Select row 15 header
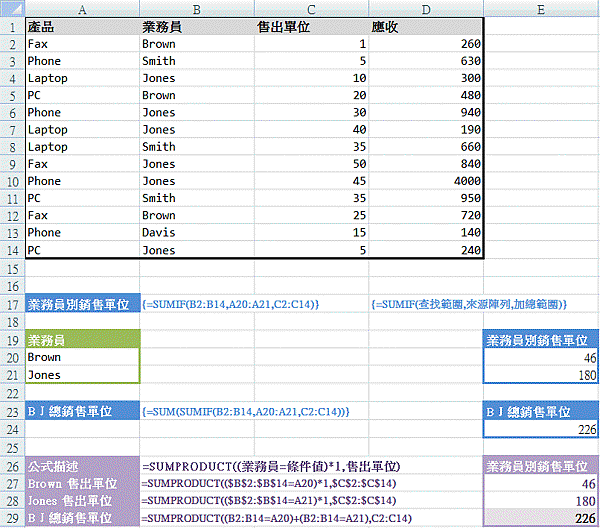Screen dimensions: 600x528 click(12, 269)
